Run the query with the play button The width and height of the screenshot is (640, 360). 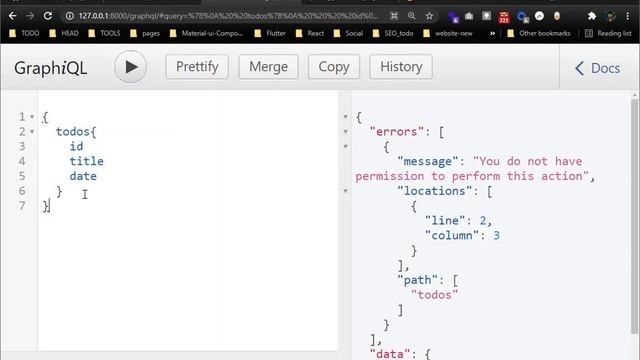click(130, 67)
